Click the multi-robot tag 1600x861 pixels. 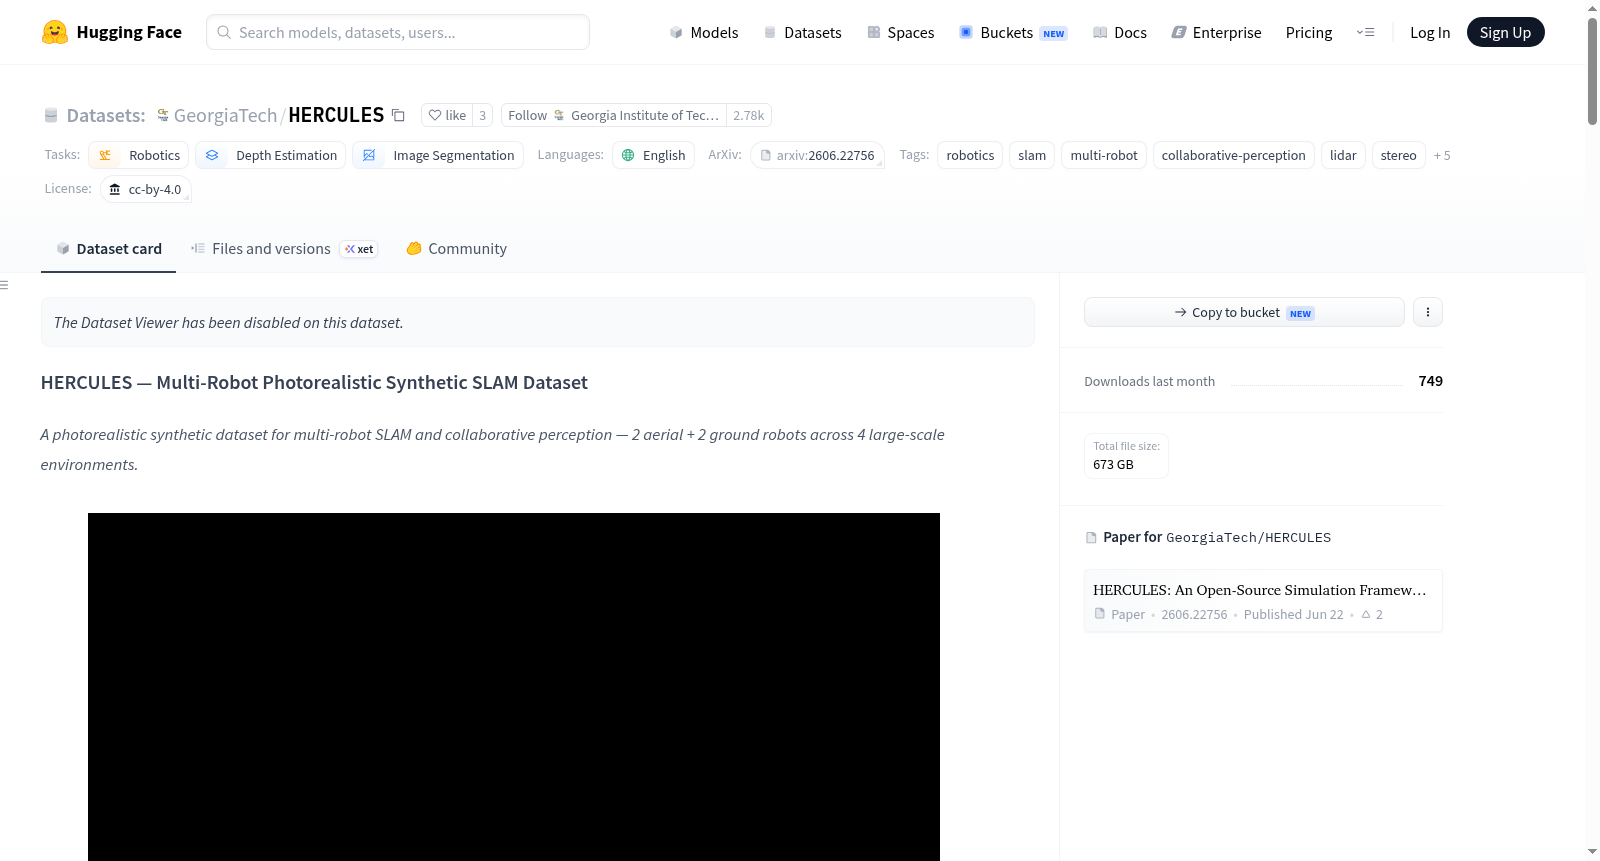1104,155
